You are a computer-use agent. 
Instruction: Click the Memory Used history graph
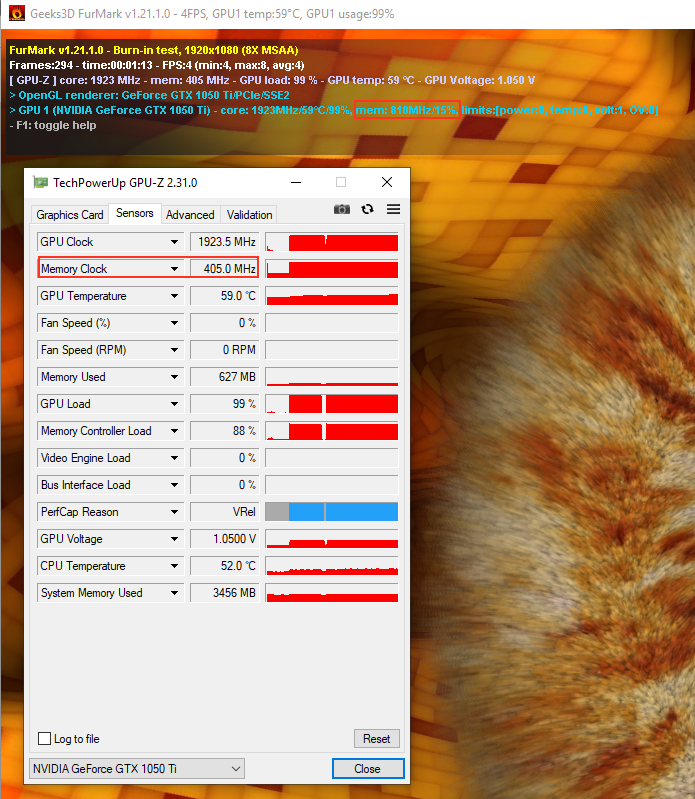point(332,377)
